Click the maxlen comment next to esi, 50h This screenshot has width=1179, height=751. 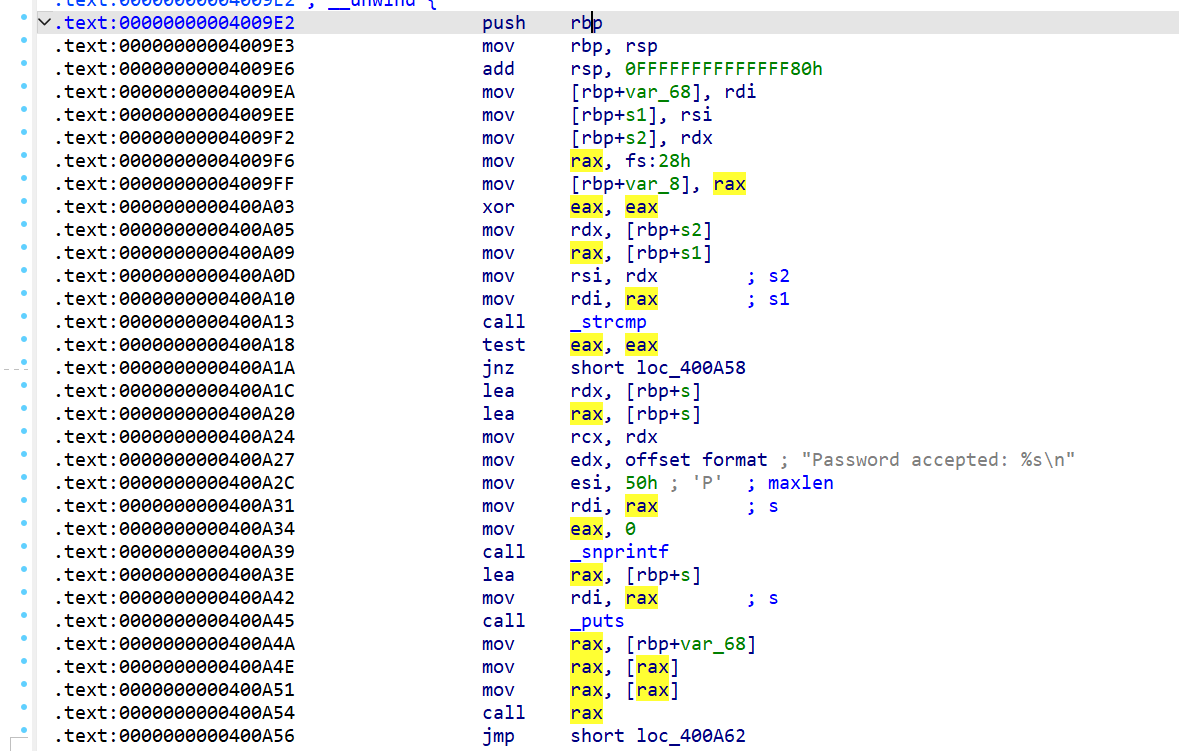[800, 483]
